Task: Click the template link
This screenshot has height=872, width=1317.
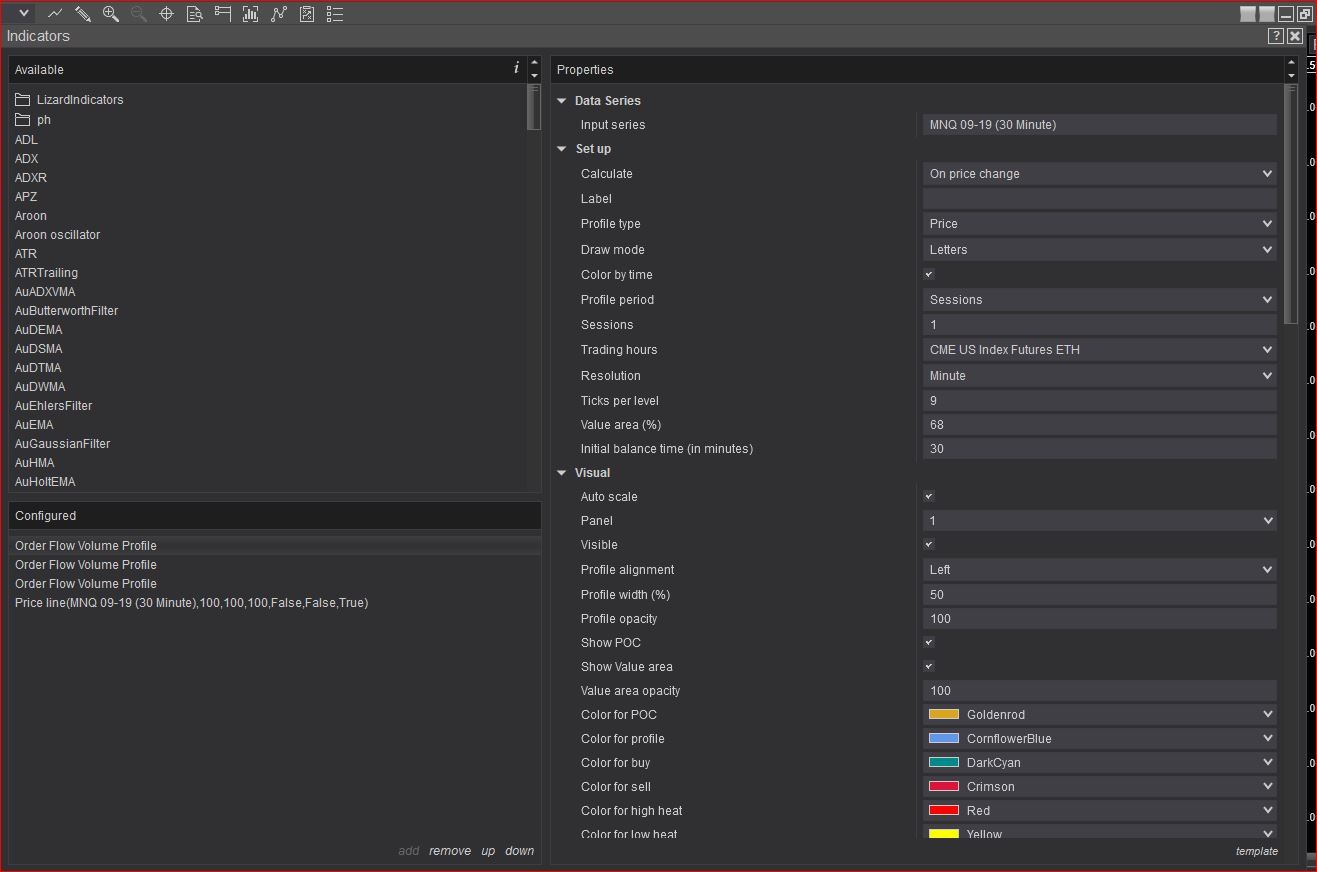Action: pos(1256,851)
